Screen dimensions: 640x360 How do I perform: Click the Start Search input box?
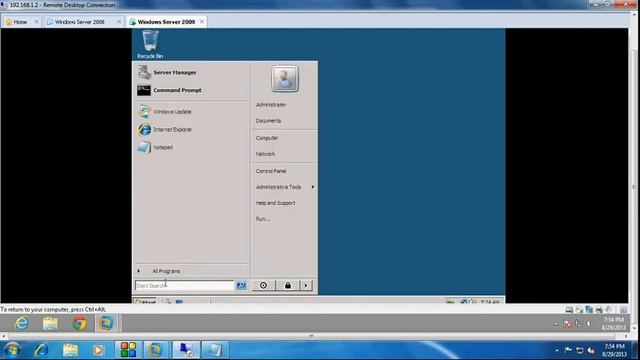[185, 285]
